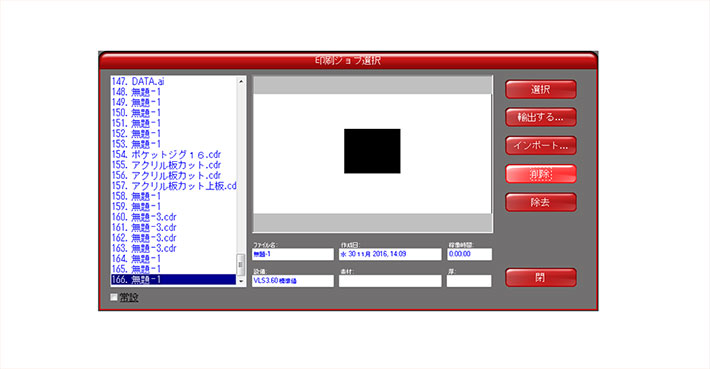Select job 147. DATA.ai
Image resolution: width=710 pixels, height=369 pixels.
point(174,81)
